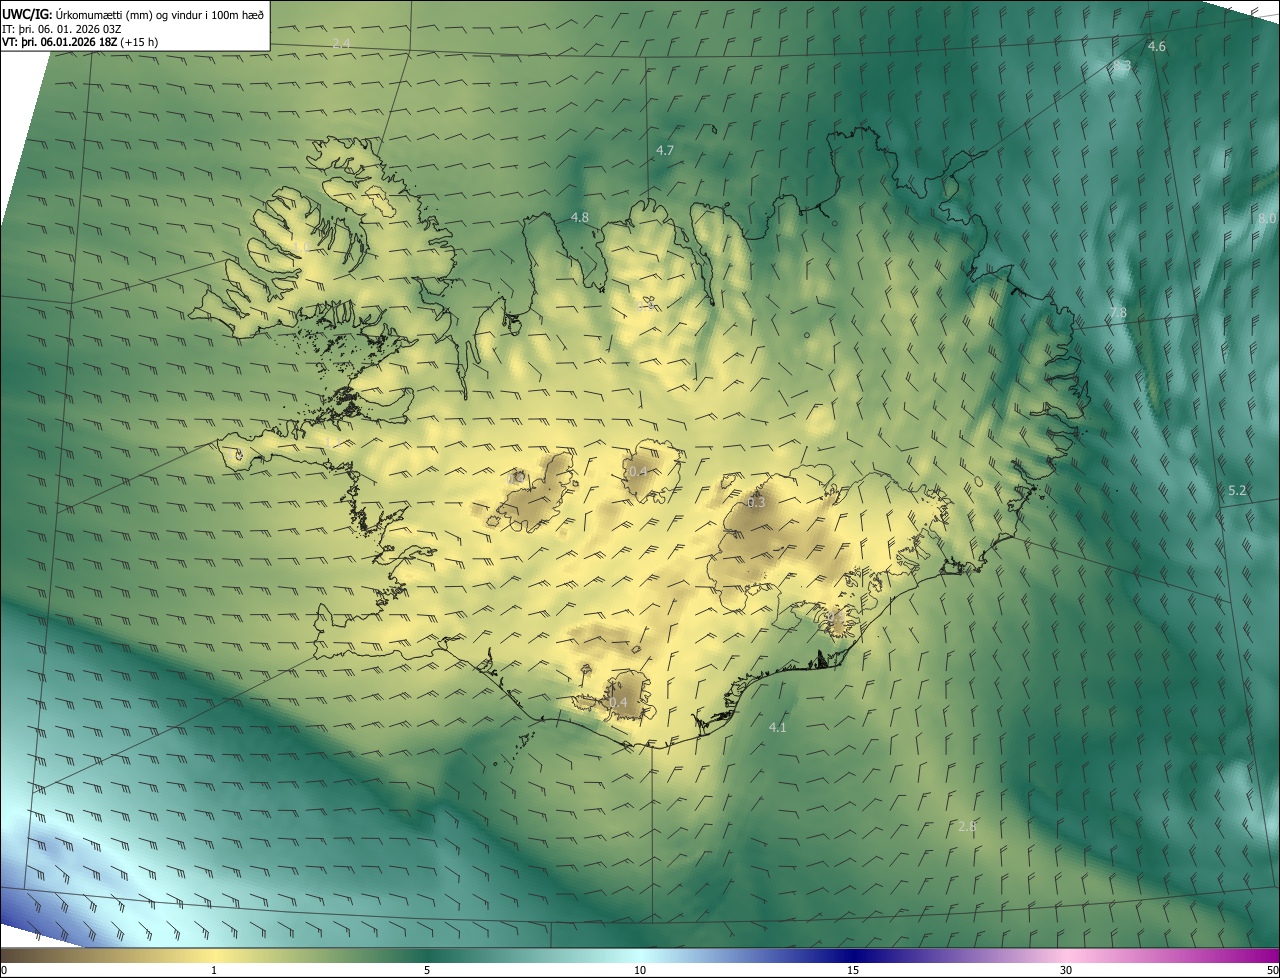
Task: Click the colour scale tick label 0
Action: click(4, 971)
